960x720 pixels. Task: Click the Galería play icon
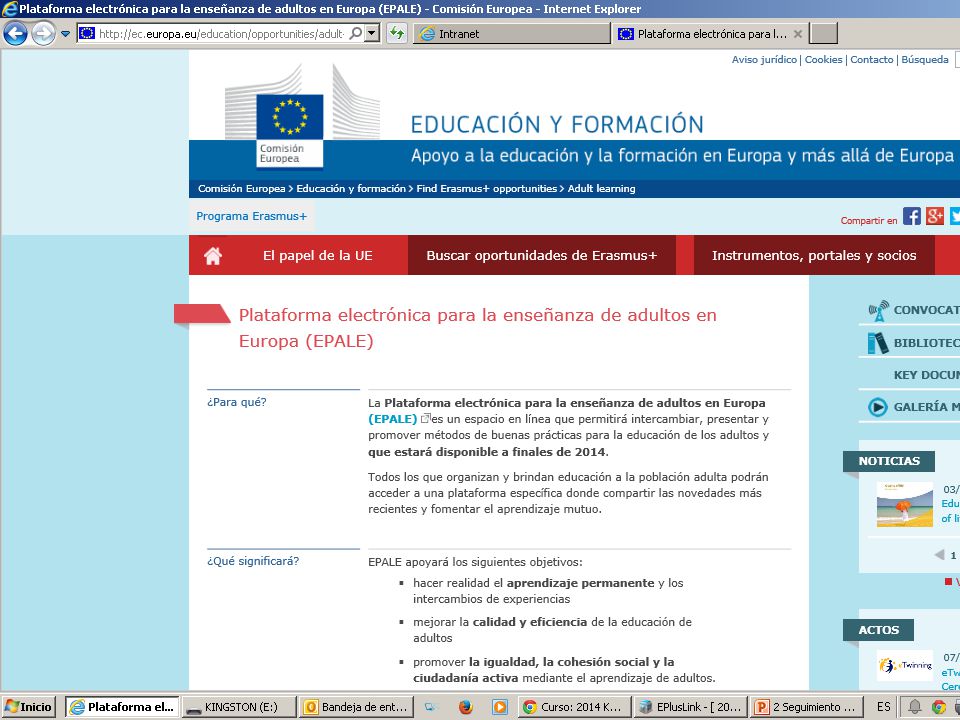(x=878, y=407)
